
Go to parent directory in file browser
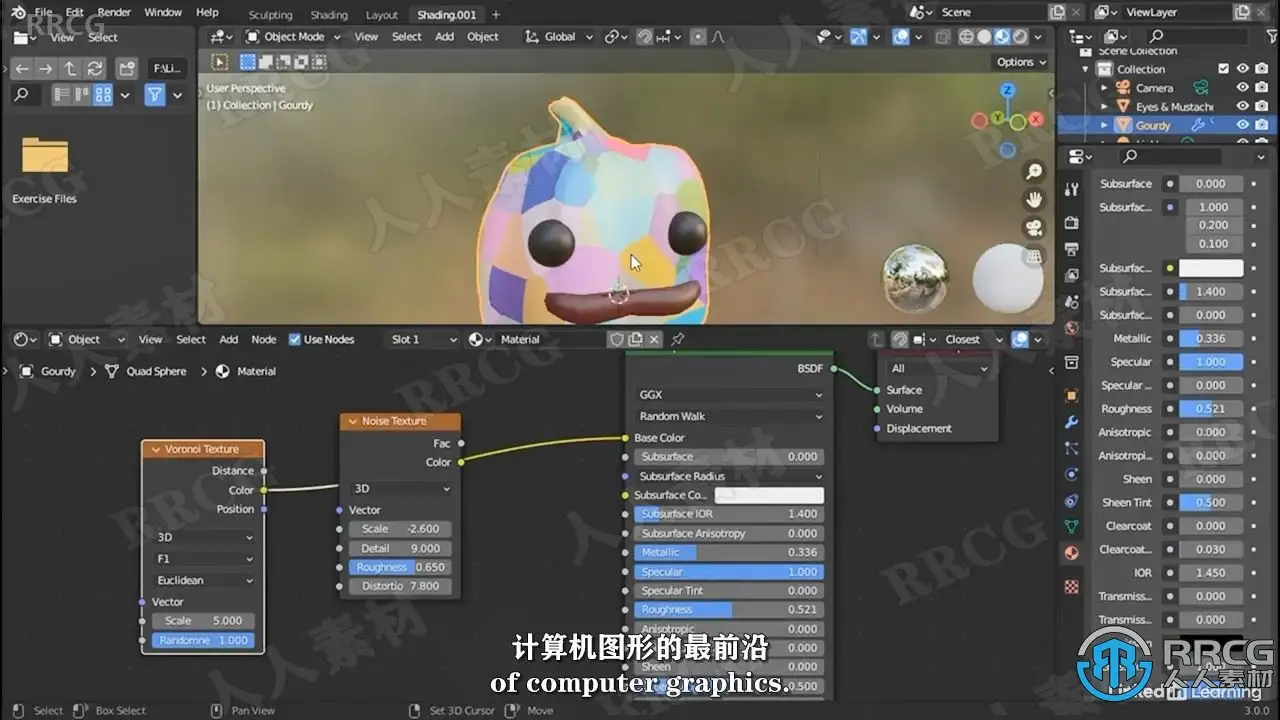tap(70, 69)
